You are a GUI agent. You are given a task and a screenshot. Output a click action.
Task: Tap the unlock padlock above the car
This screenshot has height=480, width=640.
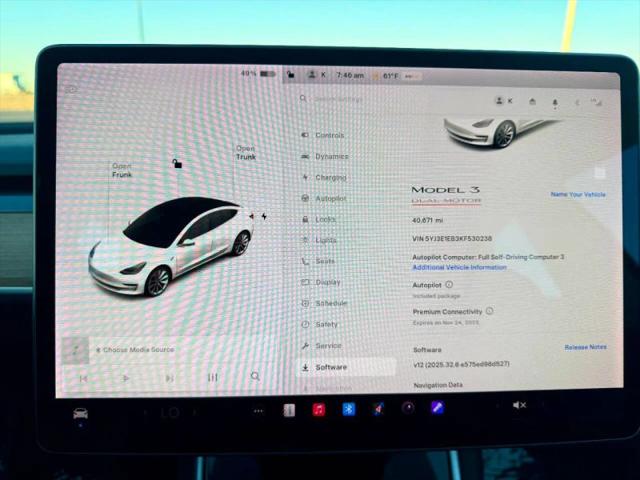coord(177,163)
